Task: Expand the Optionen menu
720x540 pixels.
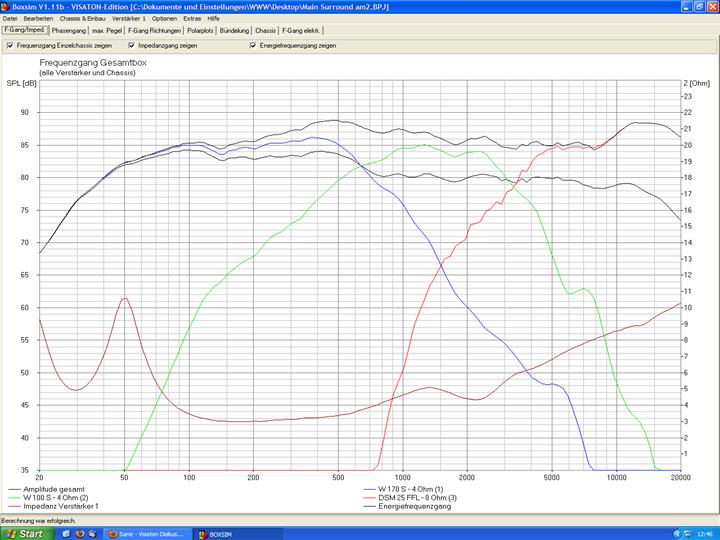Action: tap(164, 18)
